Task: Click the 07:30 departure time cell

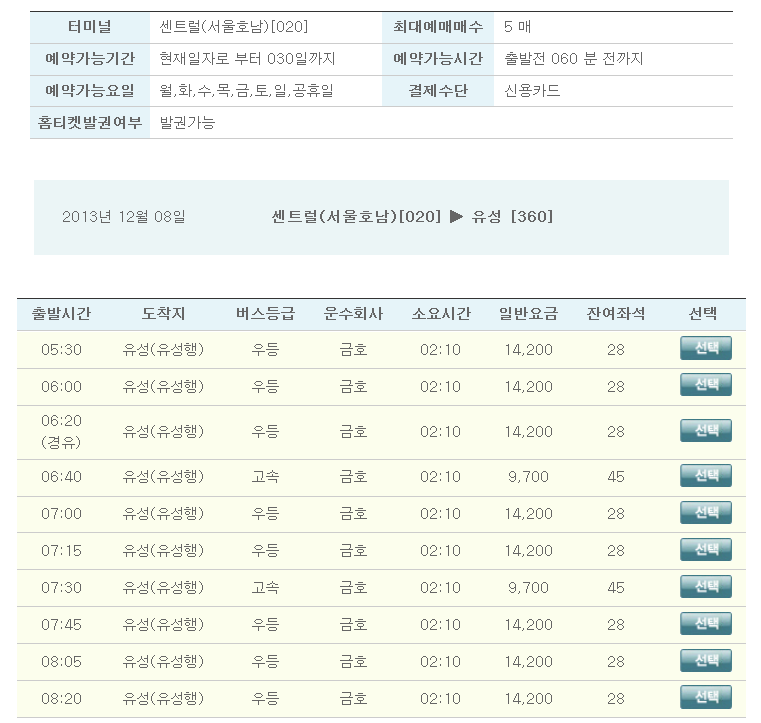Action: 61,588
